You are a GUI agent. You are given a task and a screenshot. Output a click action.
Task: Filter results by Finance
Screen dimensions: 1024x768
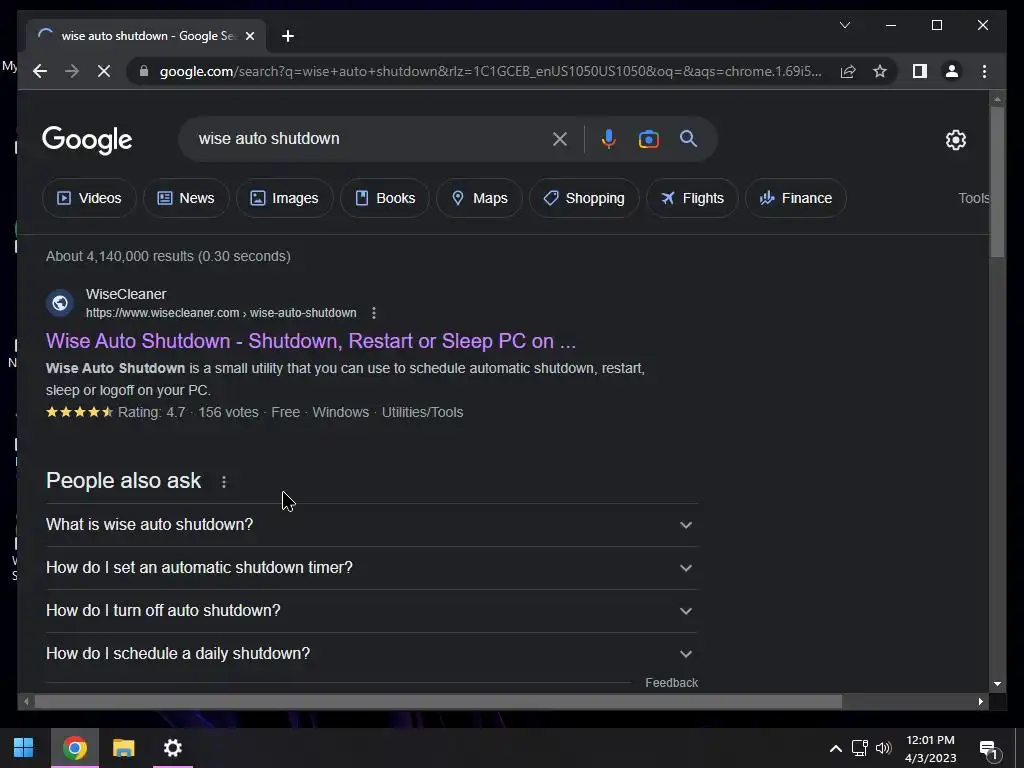coord(795,198)
